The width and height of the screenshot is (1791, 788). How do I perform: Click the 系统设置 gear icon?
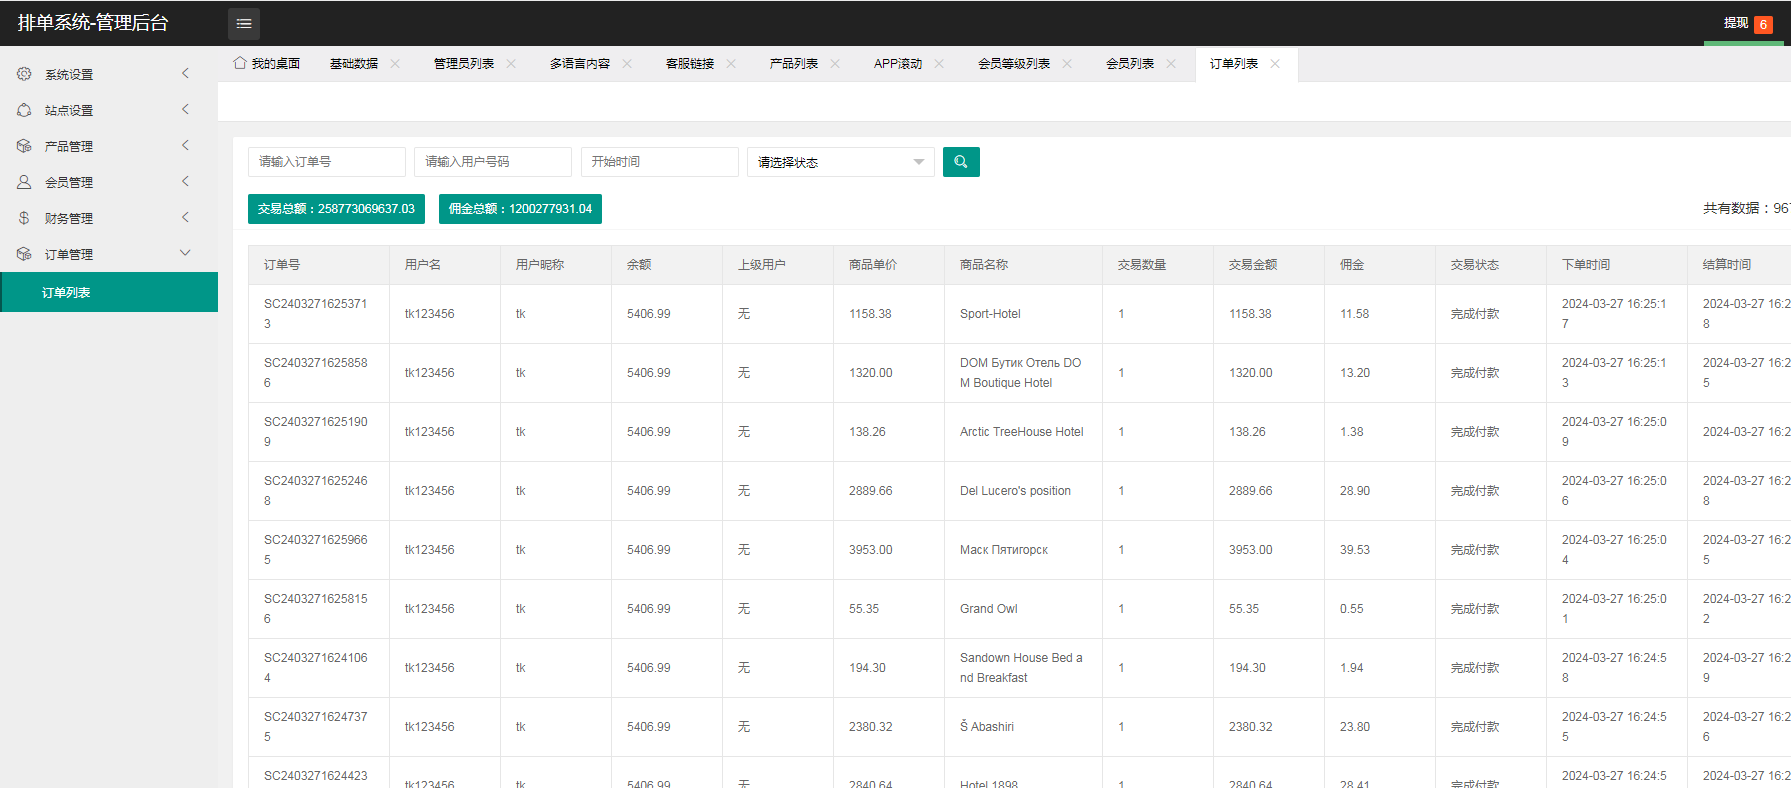pos(24,74)
